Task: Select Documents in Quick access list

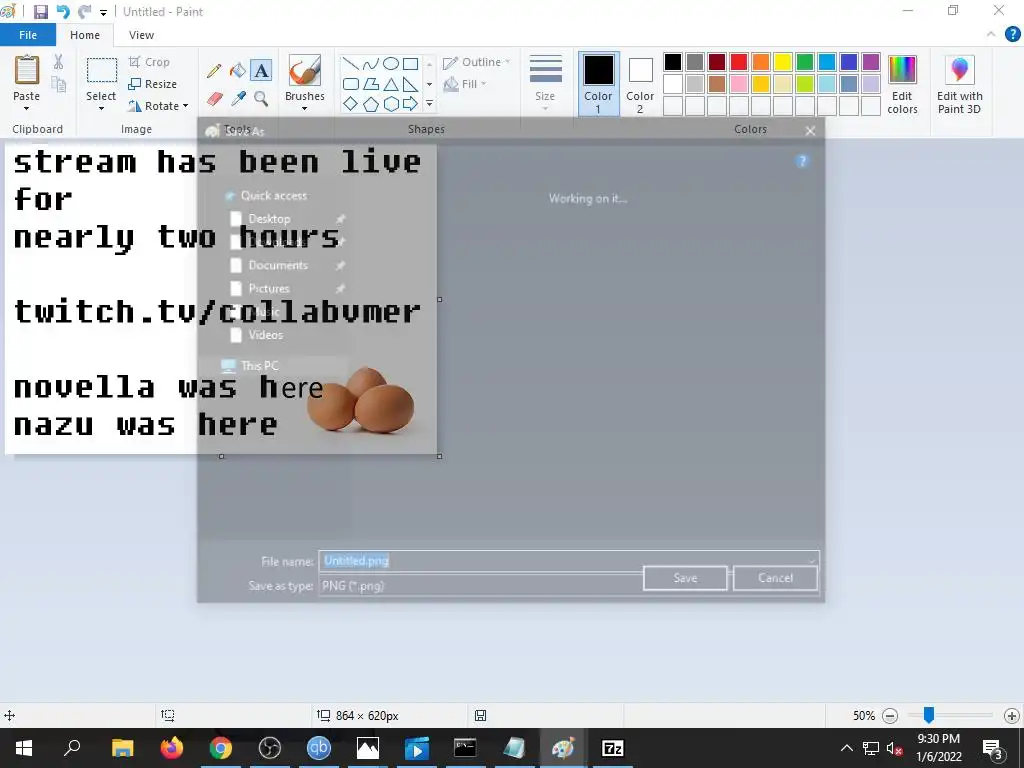Action: (278, 265)
